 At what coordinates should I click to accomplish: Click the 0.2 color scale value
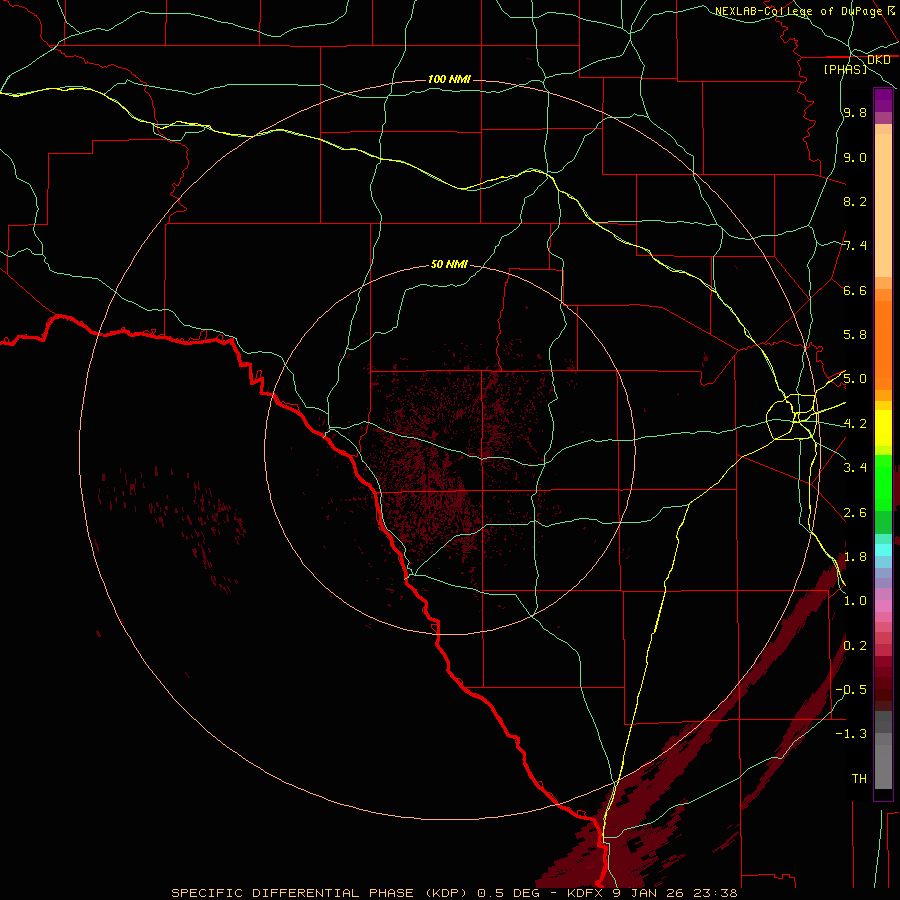pyautogui.click(x=855, y=646)
